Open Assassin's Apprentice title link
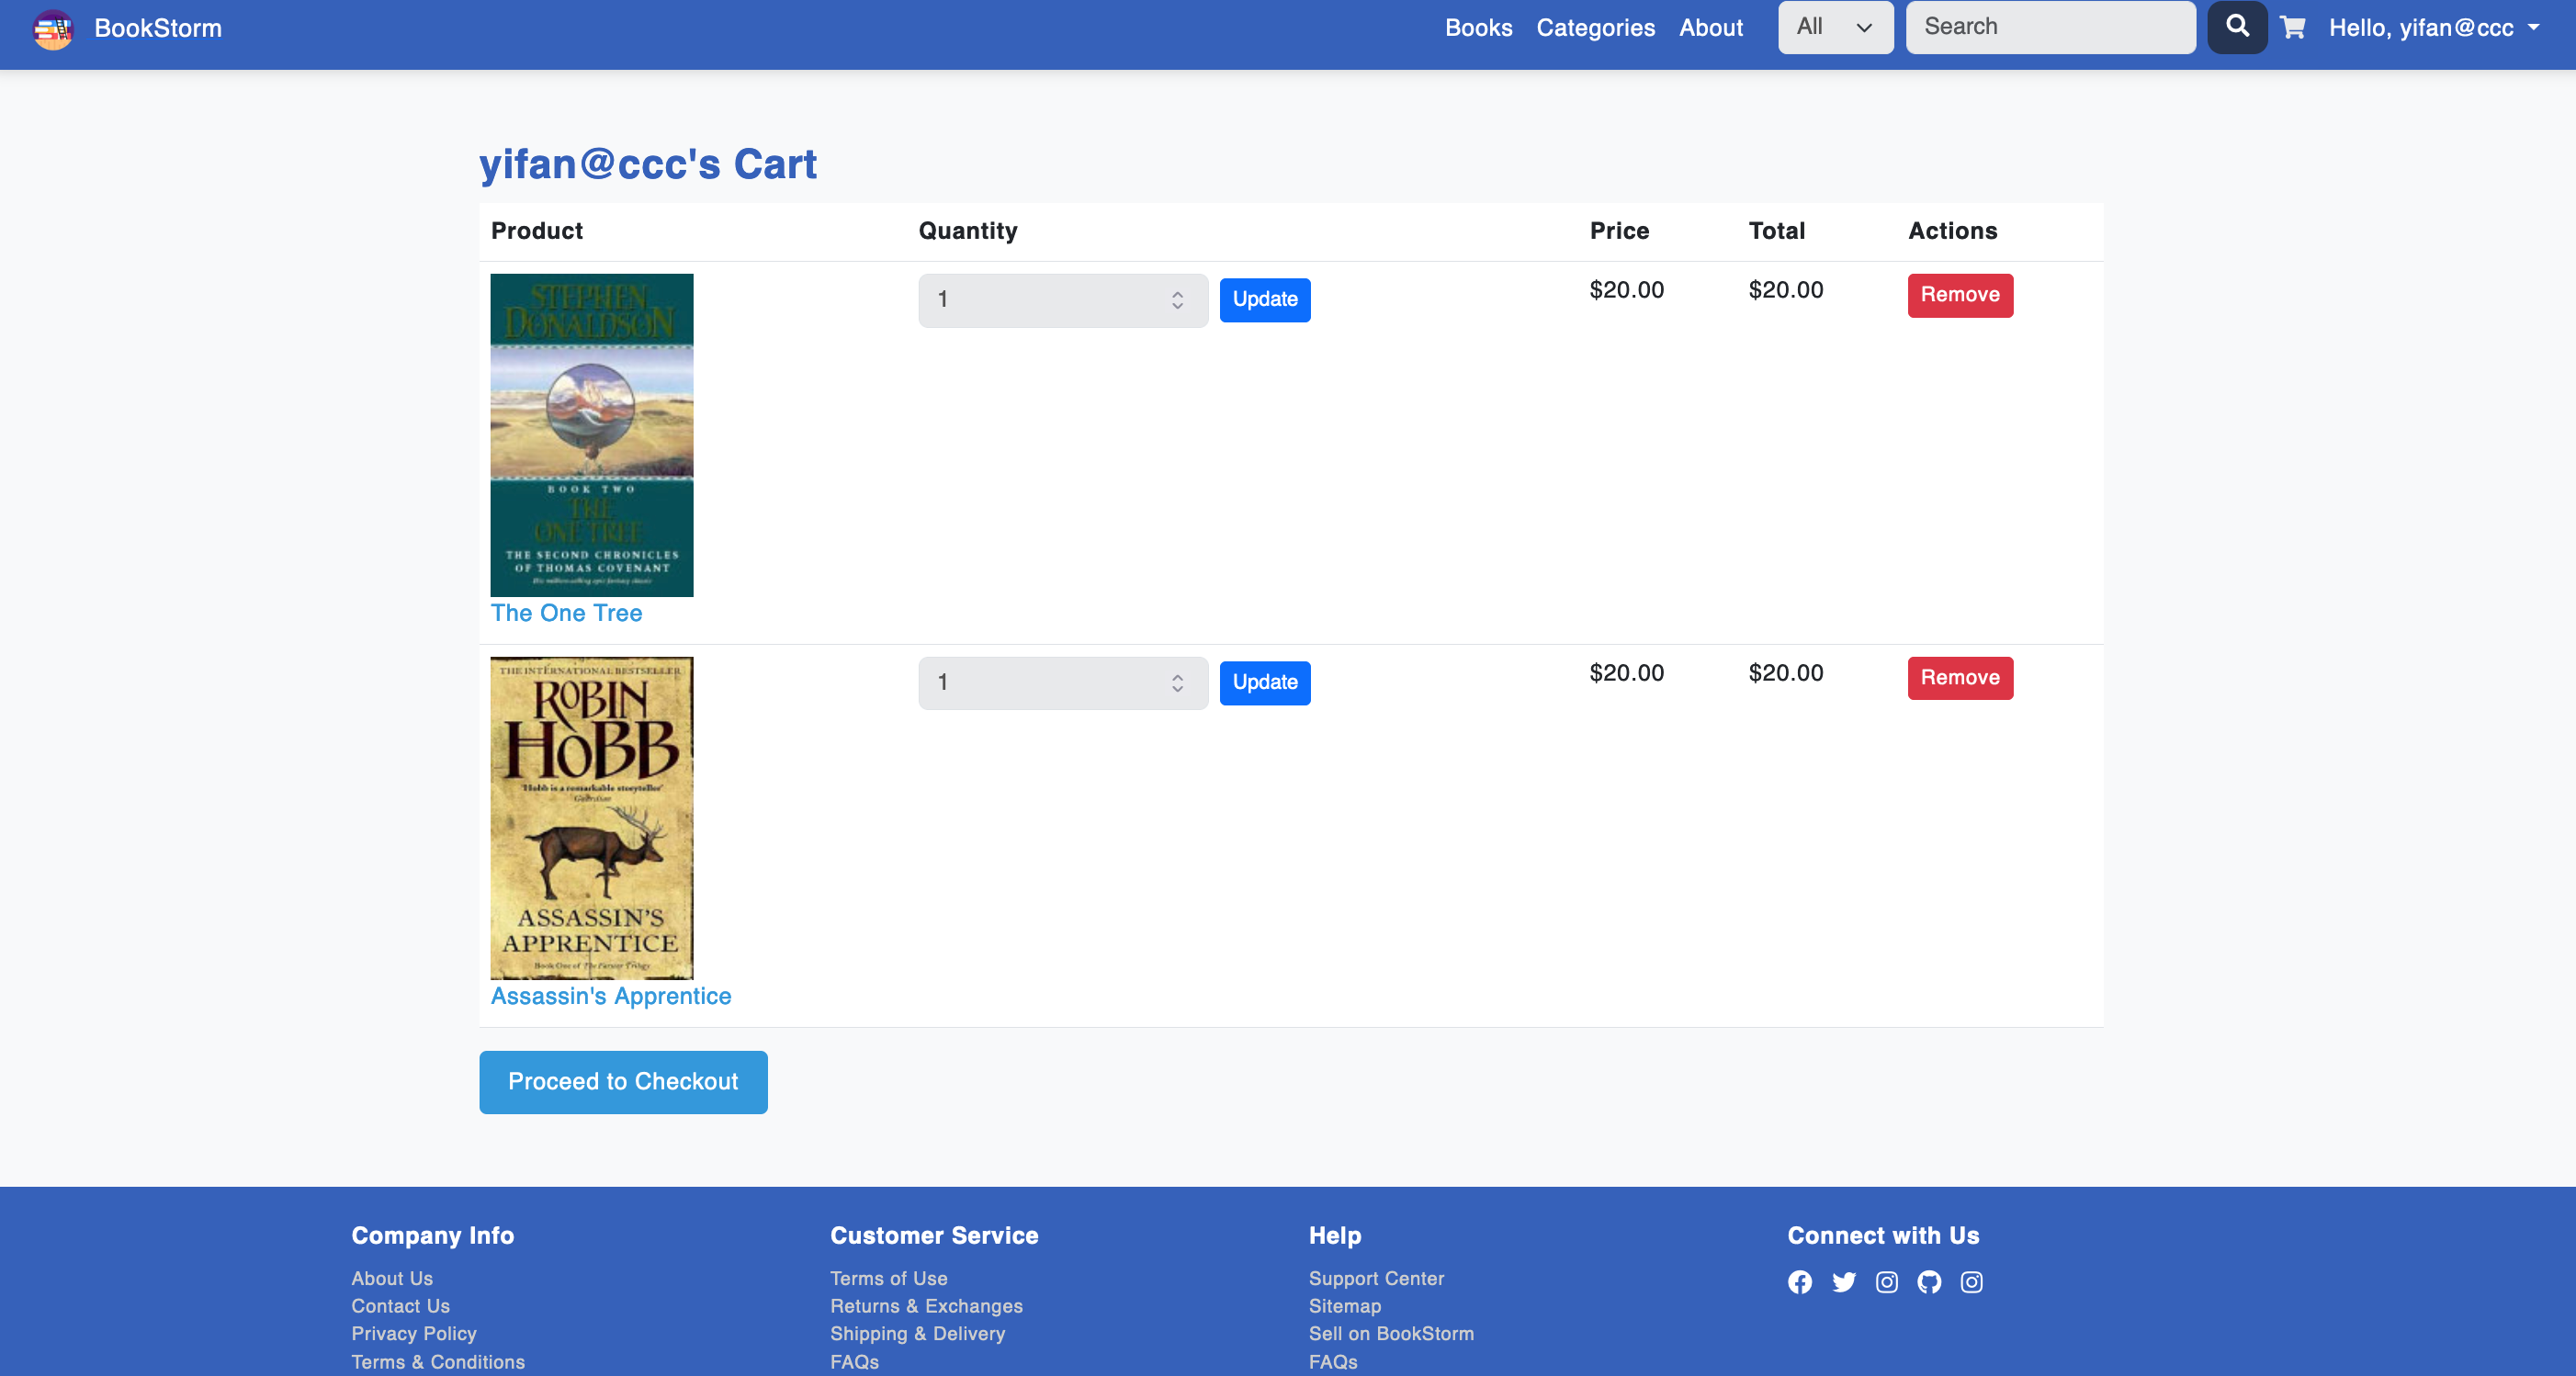This screenshot has height=1376, width=2576. click(611, 996)
